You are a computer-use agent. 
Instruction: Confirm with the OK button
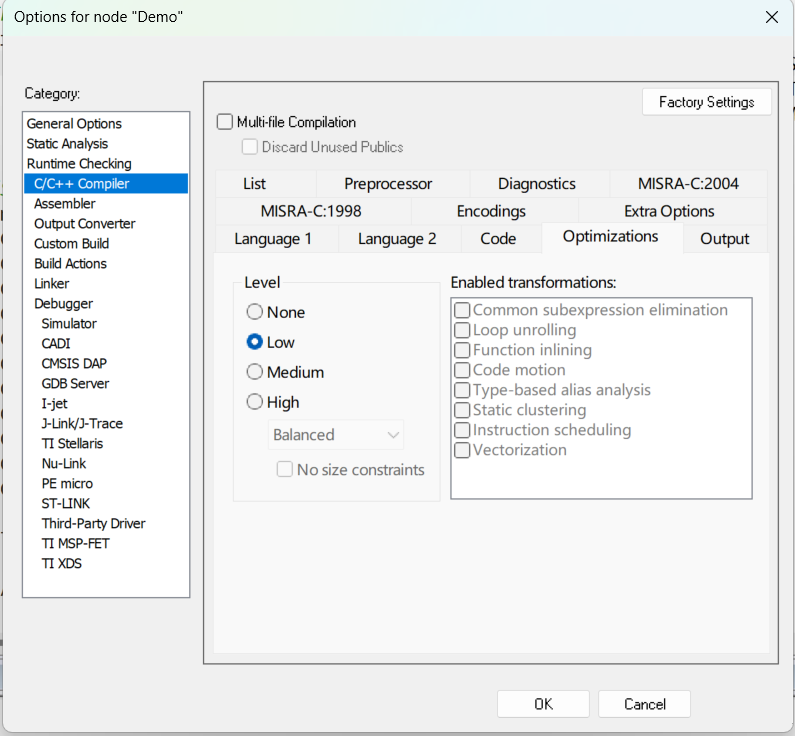pos(543,704)
